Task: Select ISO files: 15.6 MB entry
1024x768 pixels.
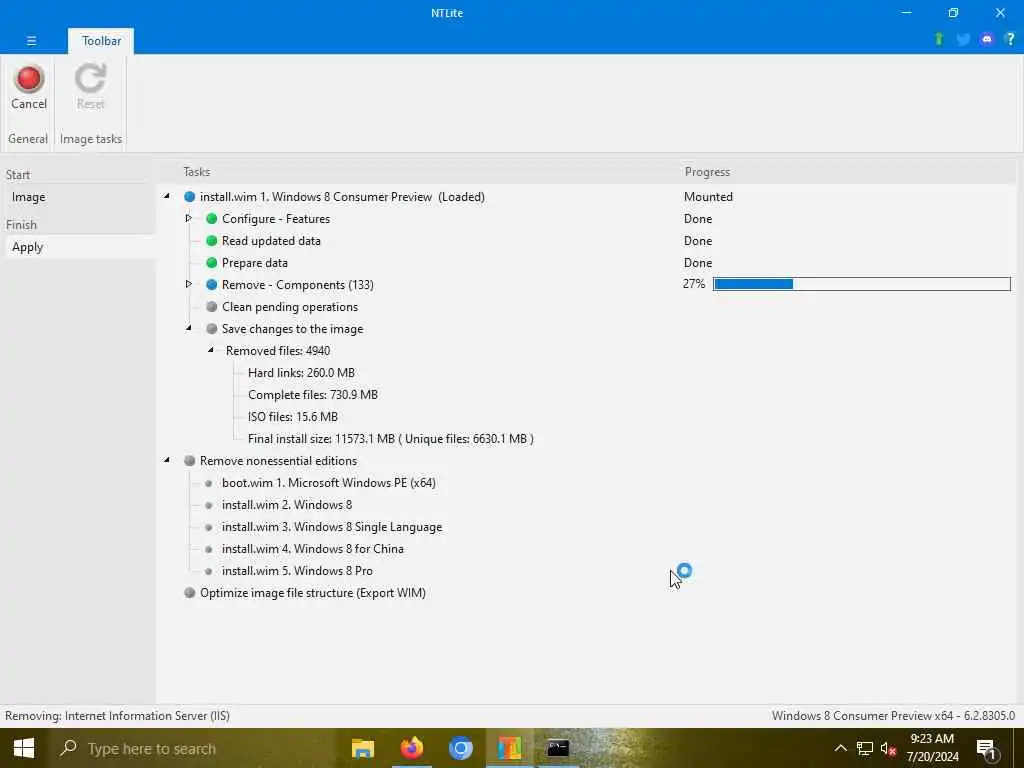Action: coord(293,417)
